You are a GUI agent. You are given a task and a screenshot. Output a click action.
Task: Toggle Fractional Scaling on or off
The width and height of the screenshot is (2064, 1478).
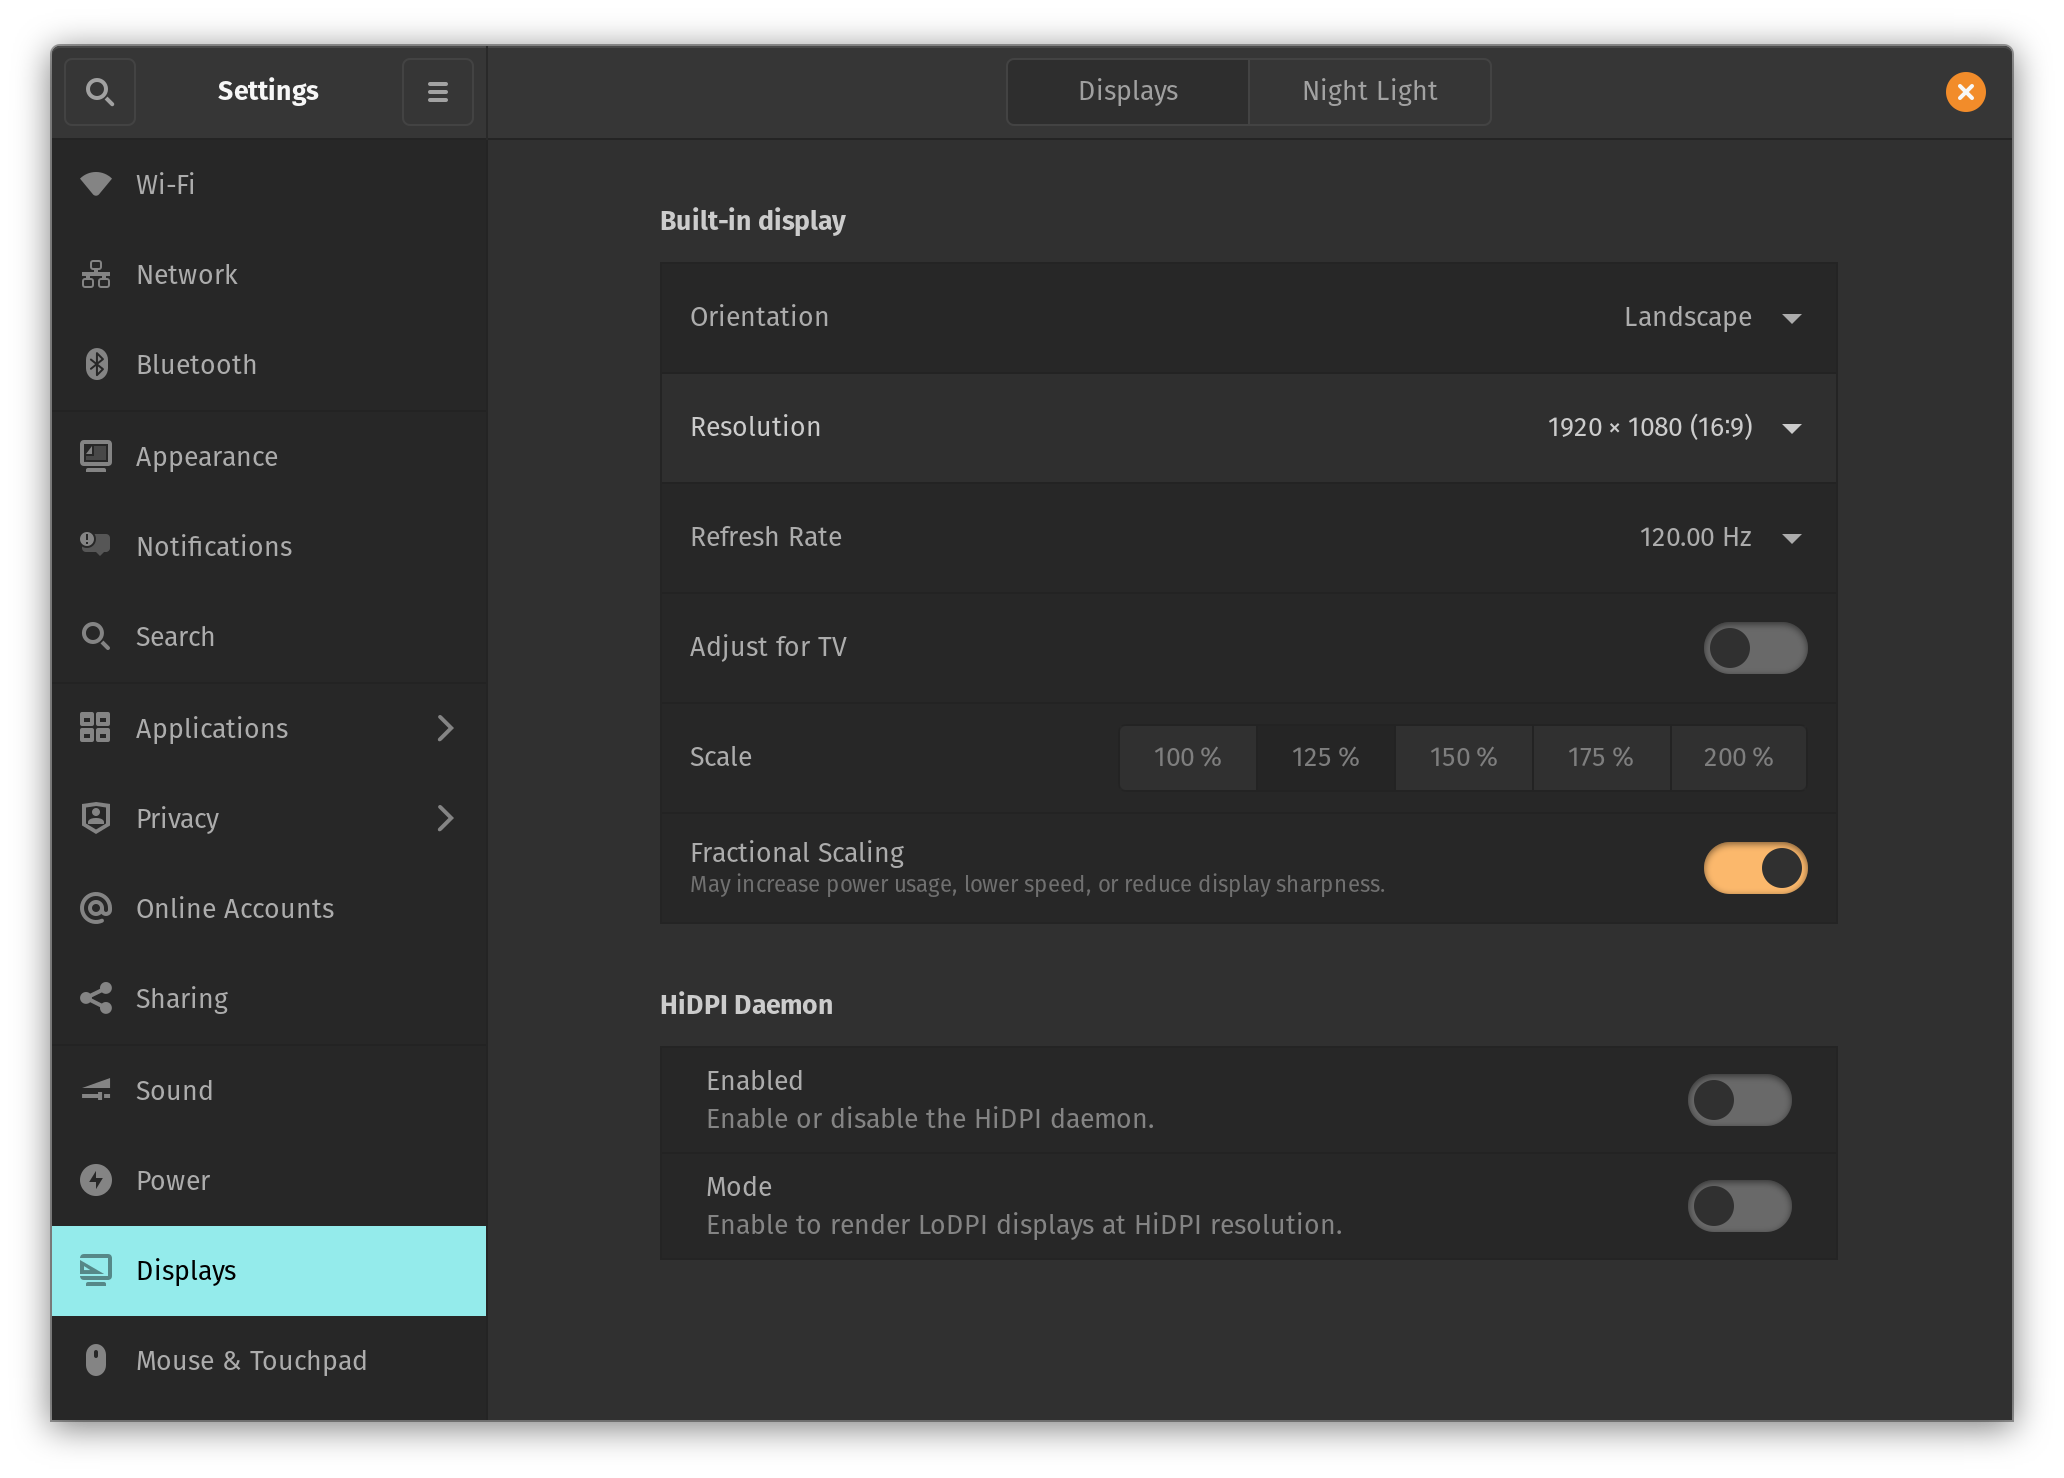1755,867
